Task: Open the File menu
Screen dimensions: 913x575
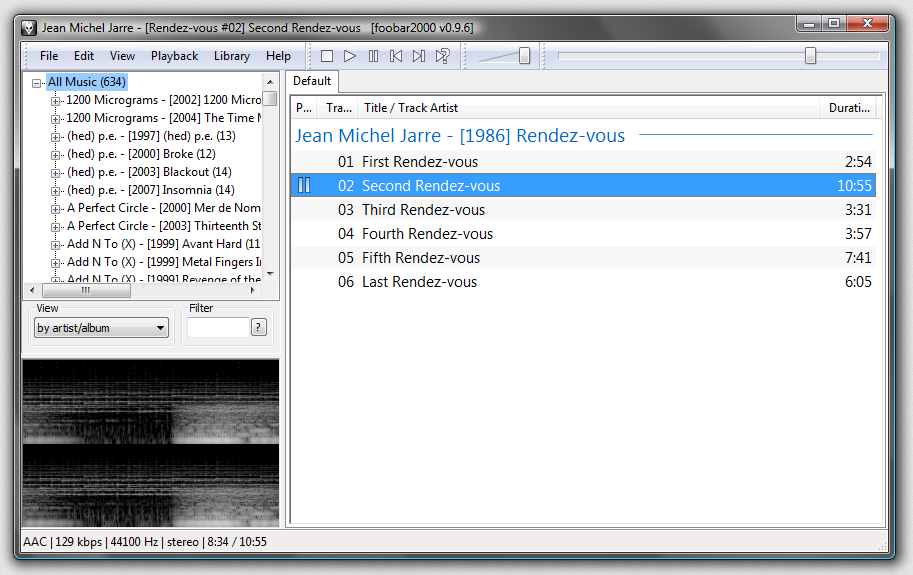Action: click(x=49, y=56)
